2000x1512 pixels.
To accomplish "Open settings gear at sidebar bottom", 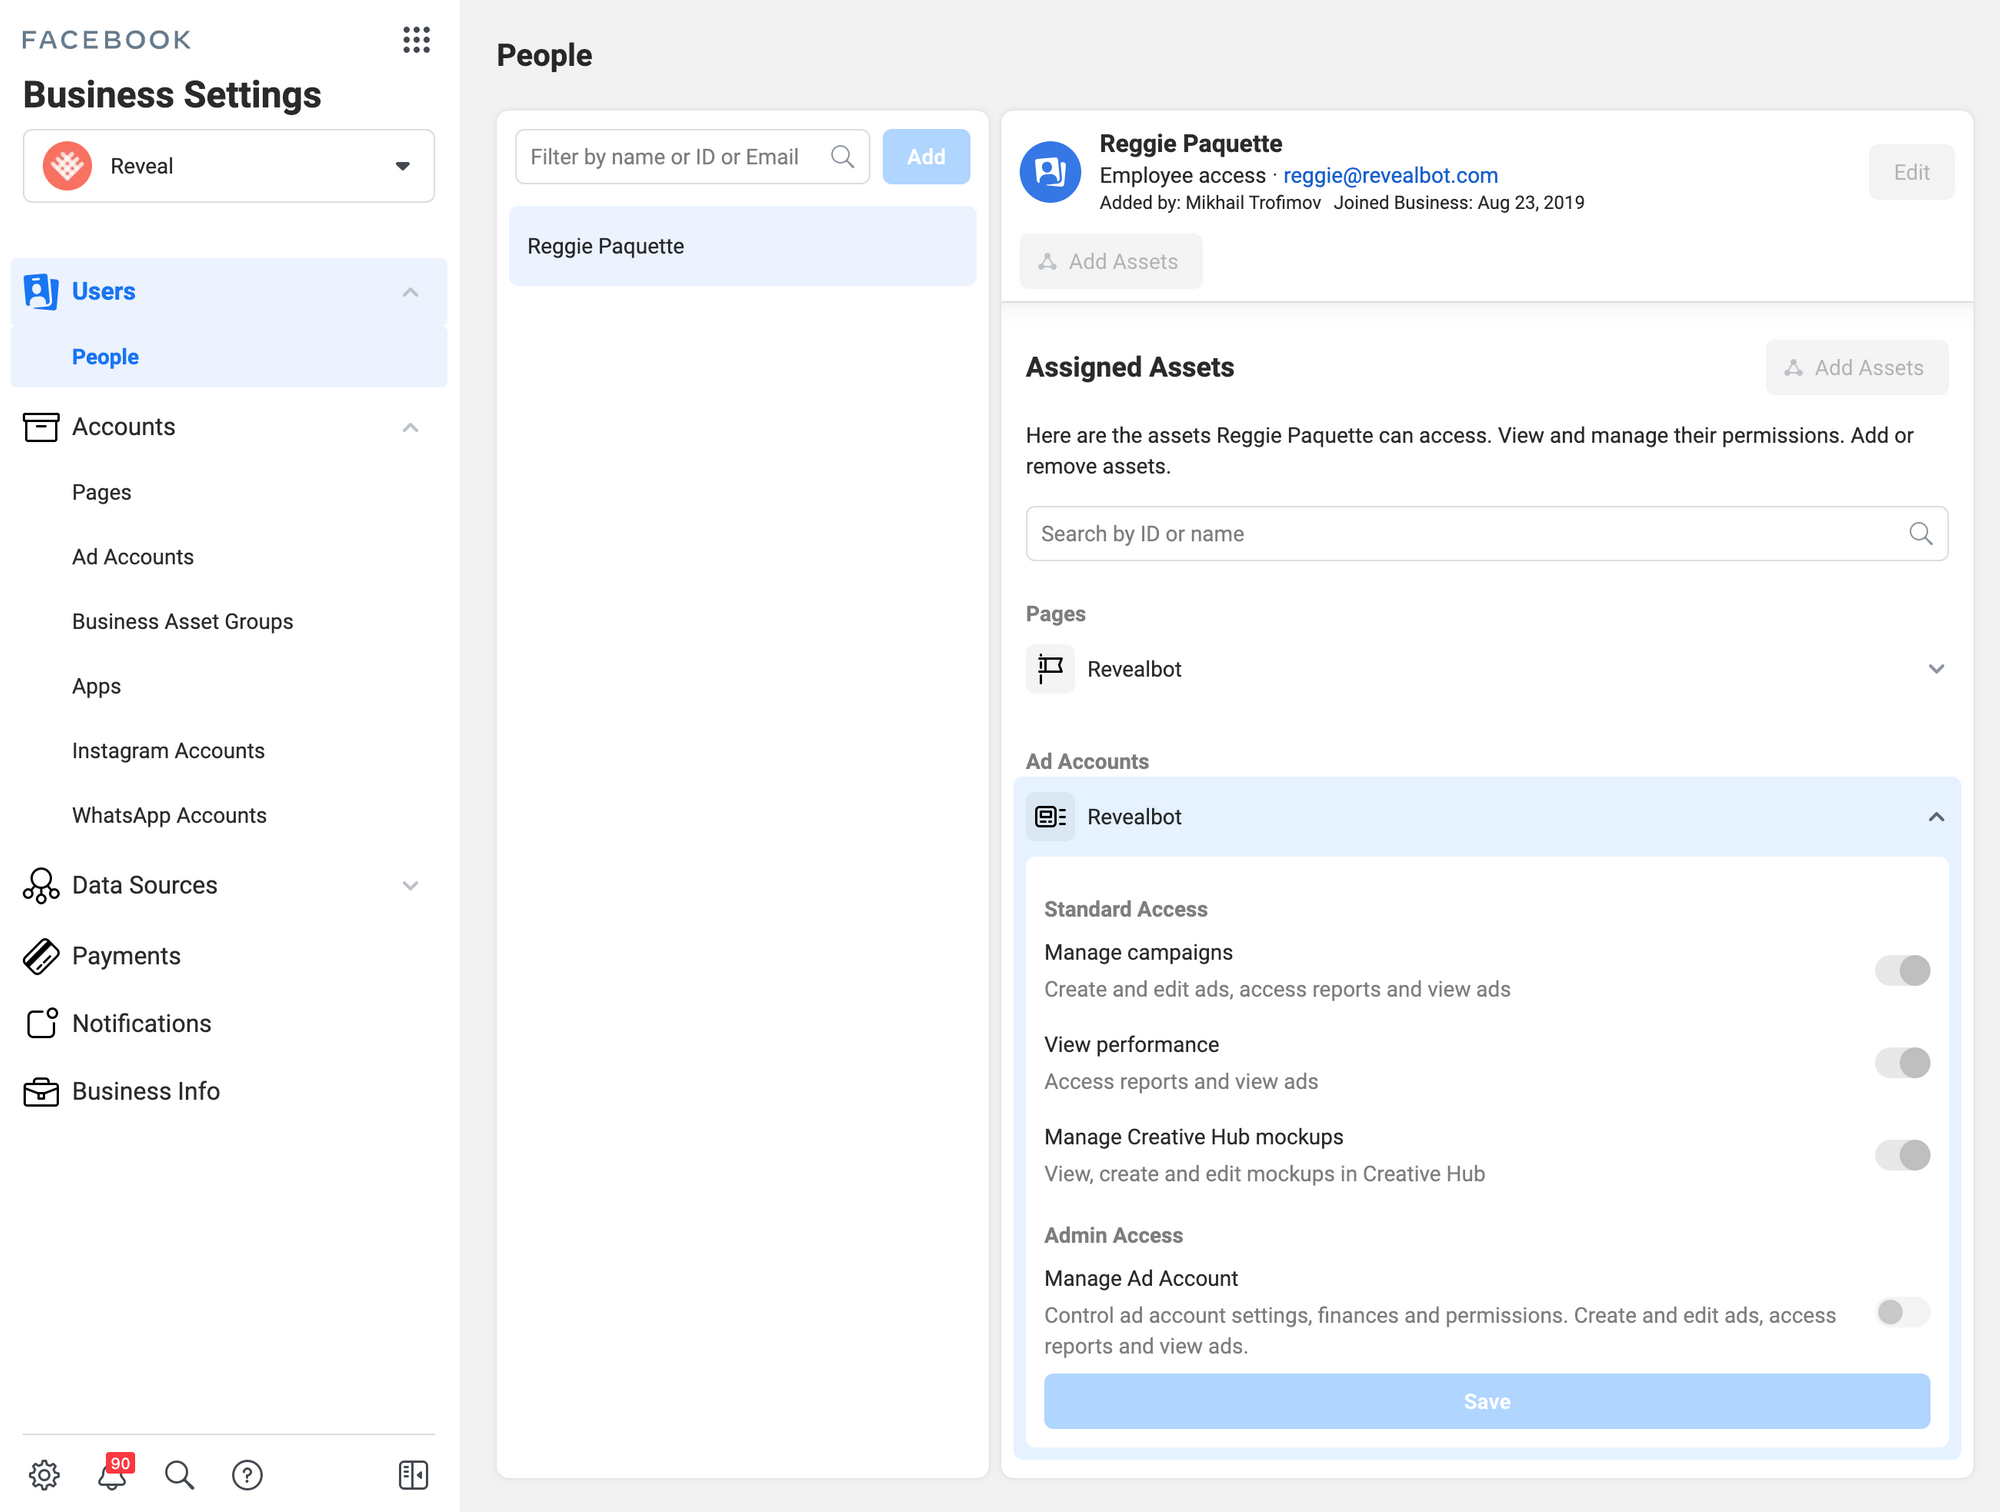I will coord(44,1475).
